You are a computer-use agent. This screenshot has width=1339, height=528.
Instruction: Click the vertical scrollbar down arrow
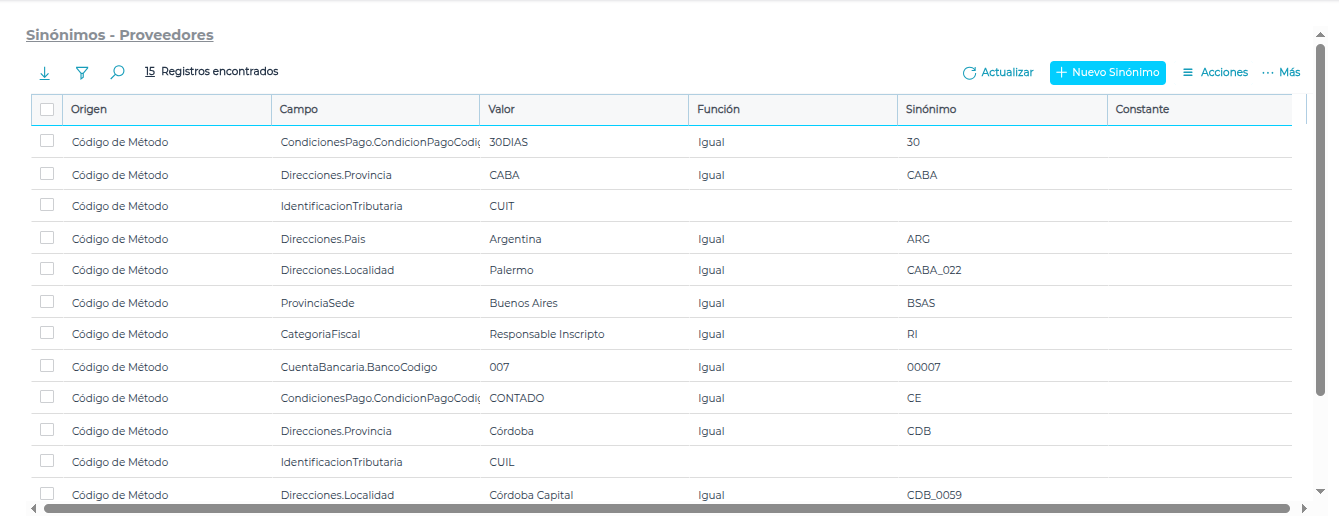1321,490
